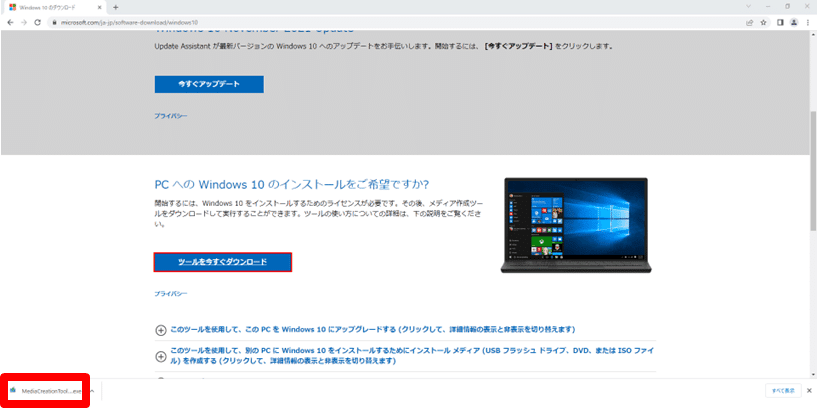This screenshot has width=817, height=408.
Task: Click the PC への Windows 10 のインストール heading
Action: 292,184
